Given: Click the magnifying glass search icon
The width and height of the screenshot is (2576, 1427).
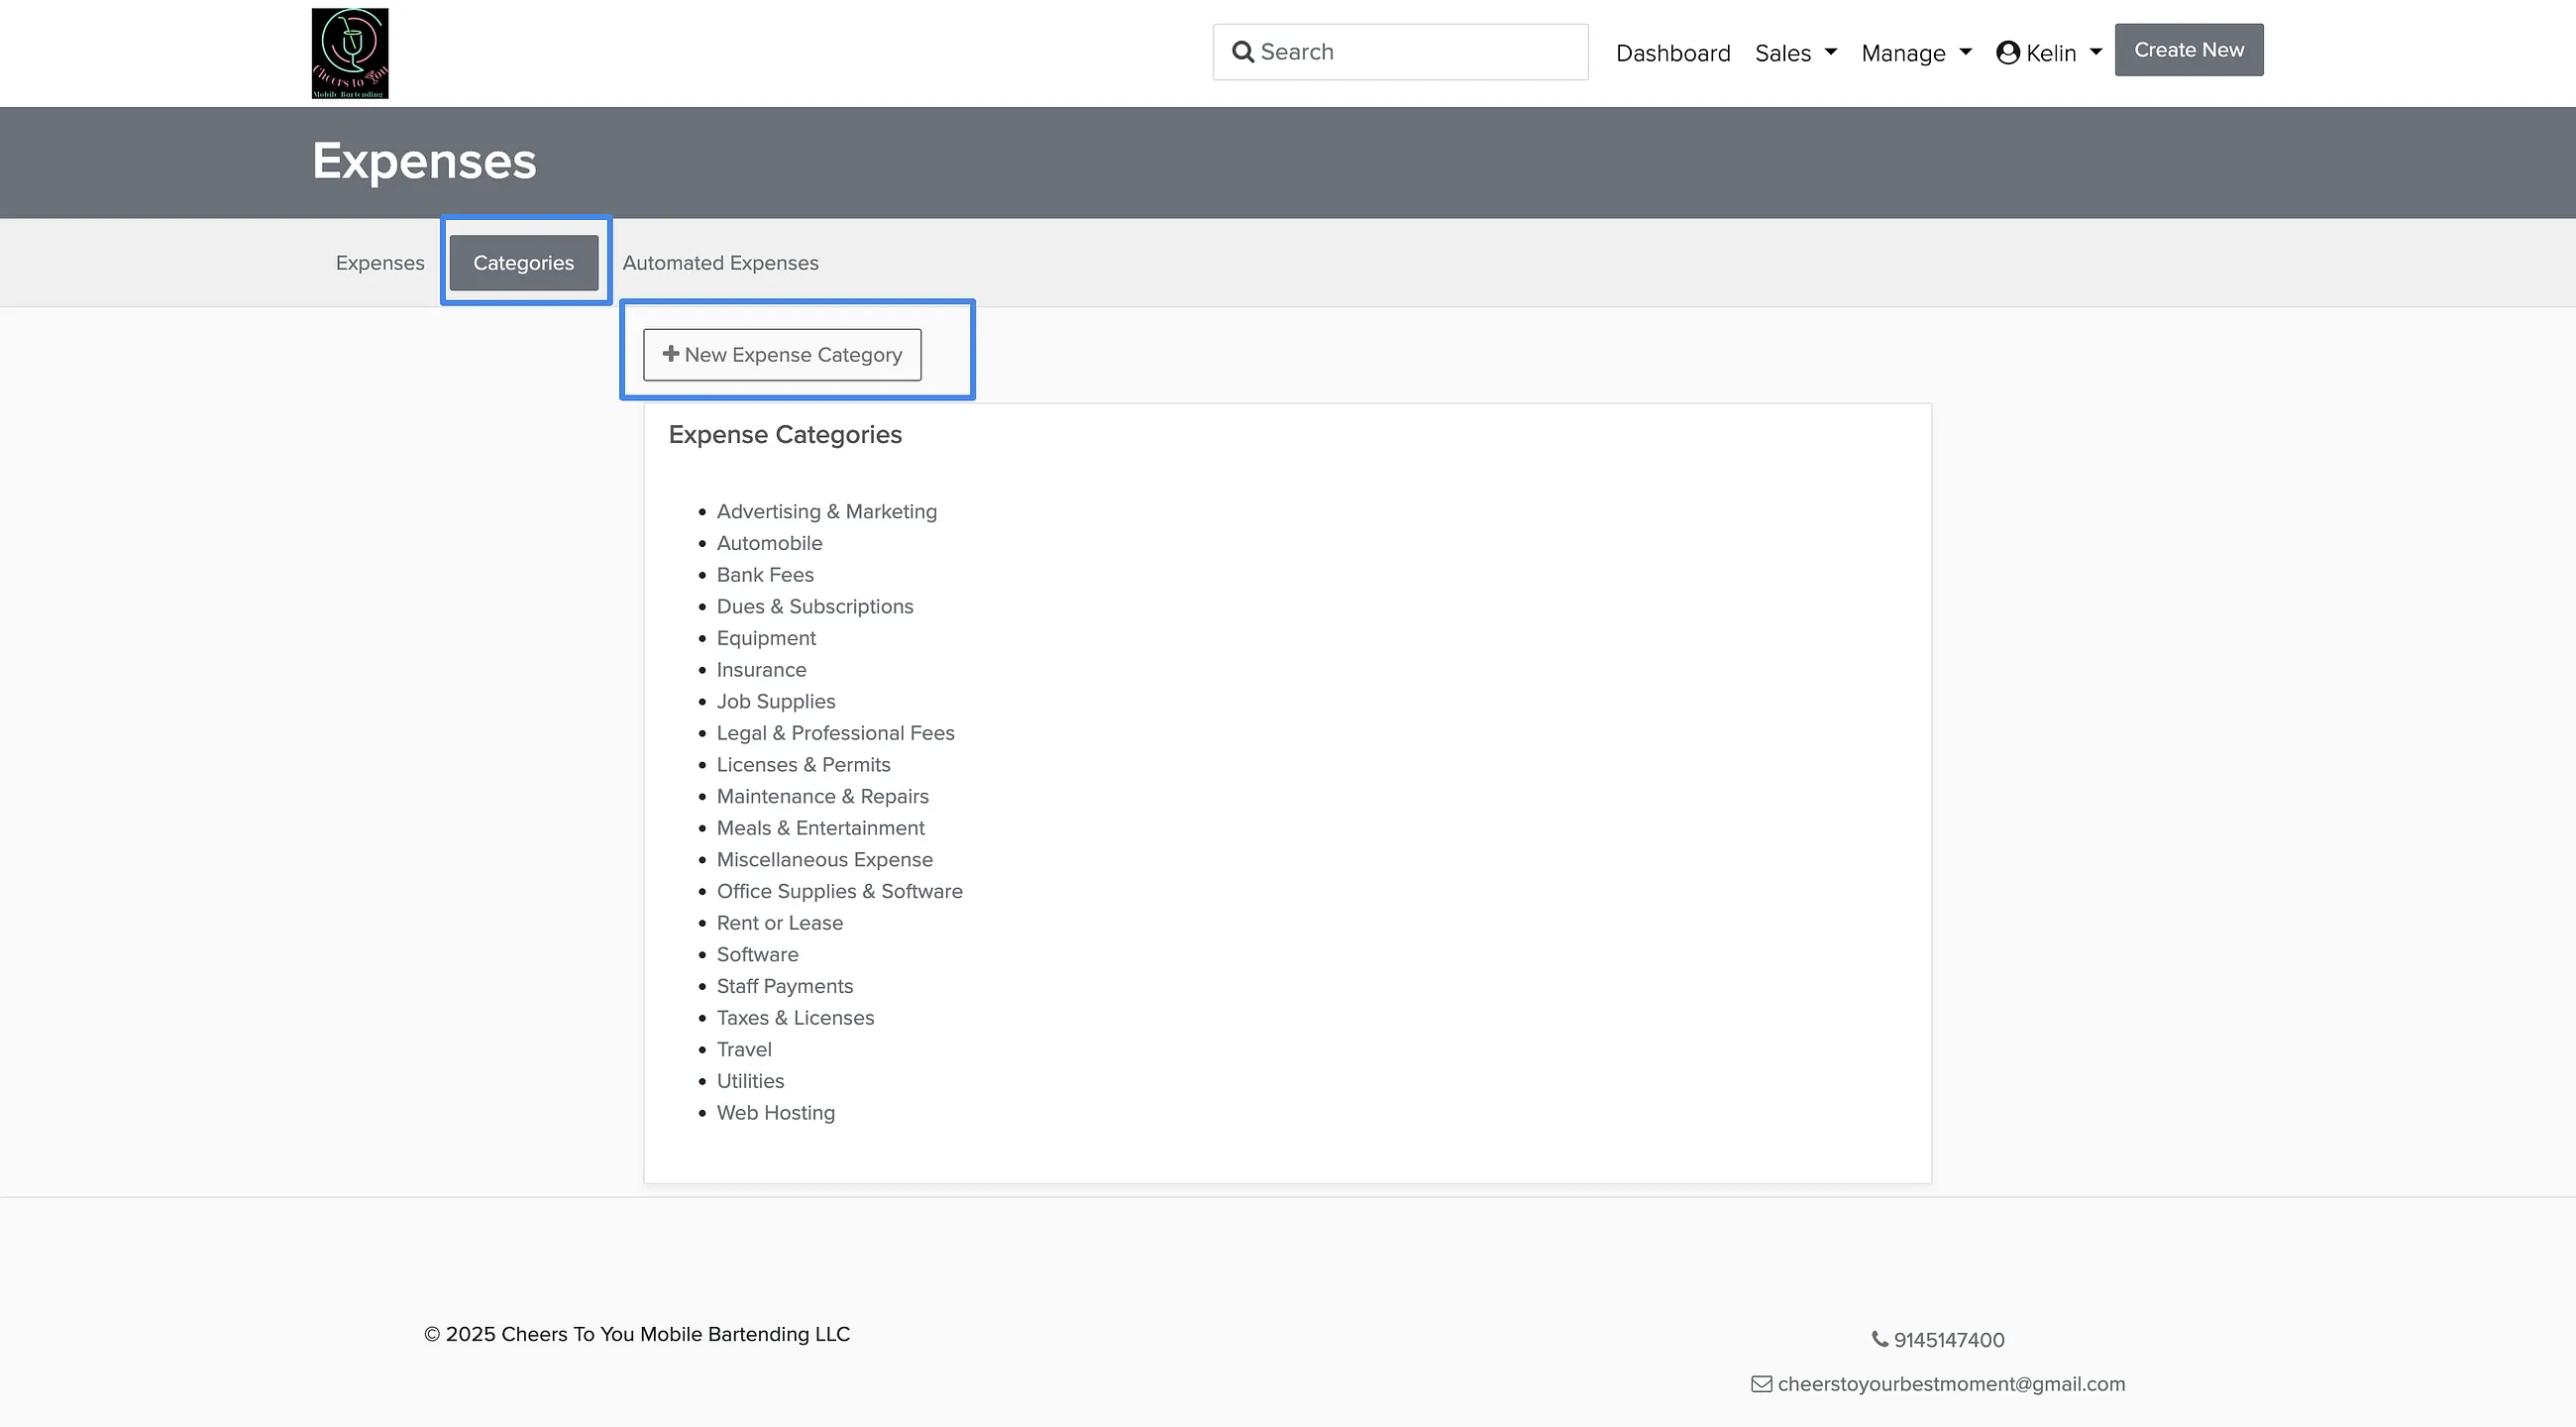Looking at the screenshot, I should (1243, 52).
